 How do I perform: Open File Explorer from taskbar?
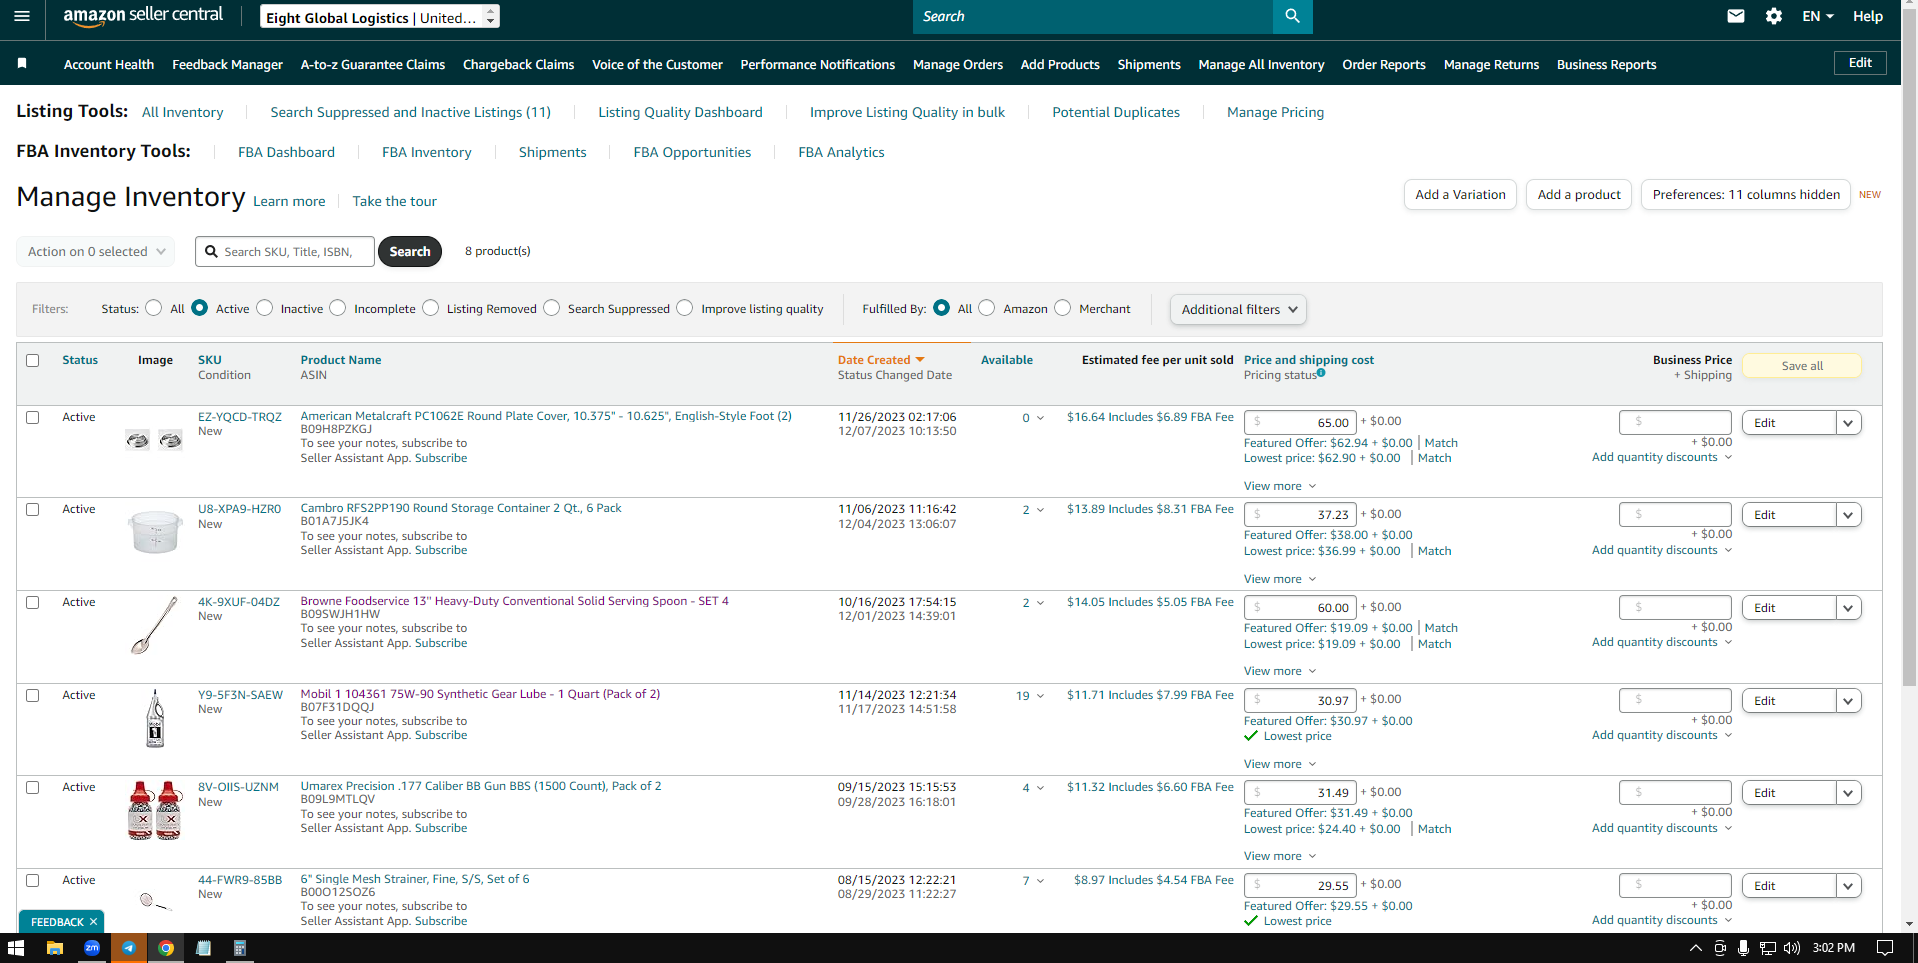(x=55, y=948)
